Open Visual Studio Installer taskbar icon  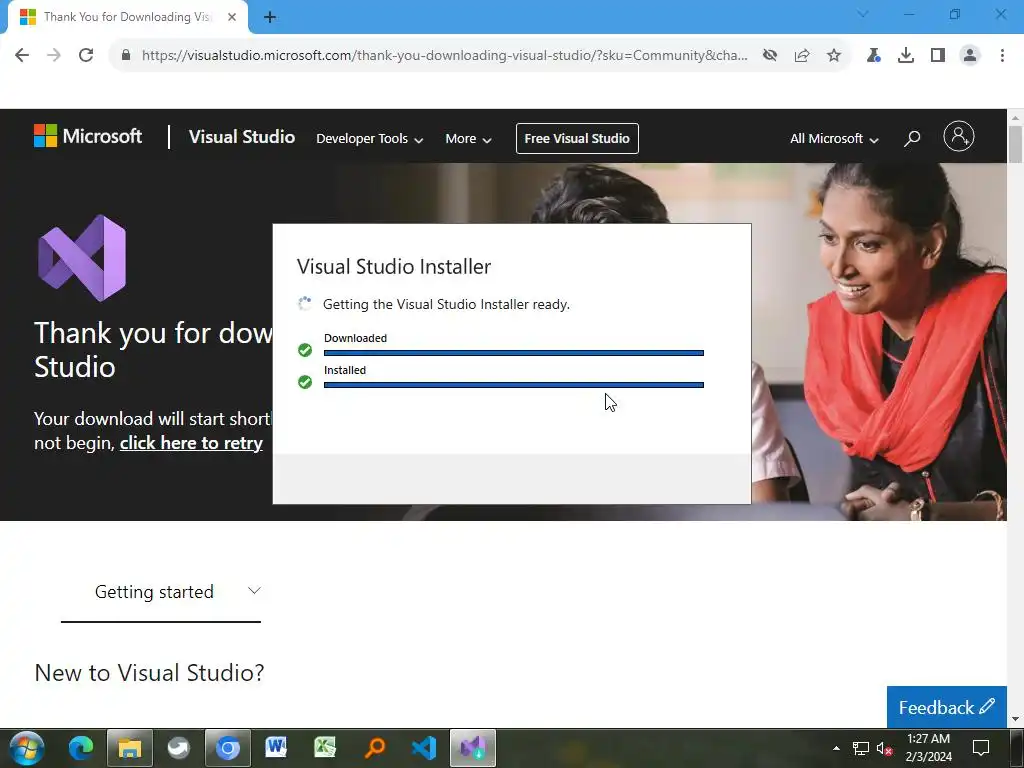473,748
